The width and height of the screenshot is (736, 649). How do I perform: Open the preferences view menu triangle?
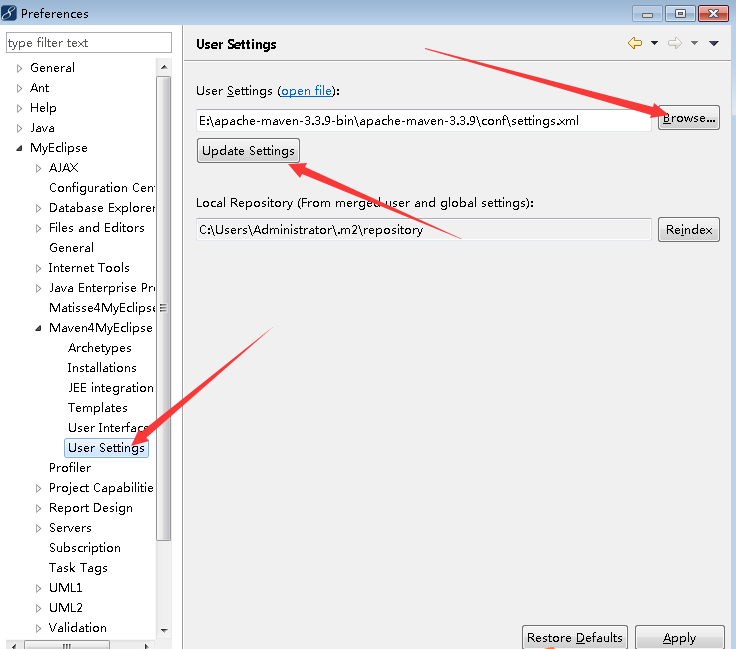[x=714, y=43]
